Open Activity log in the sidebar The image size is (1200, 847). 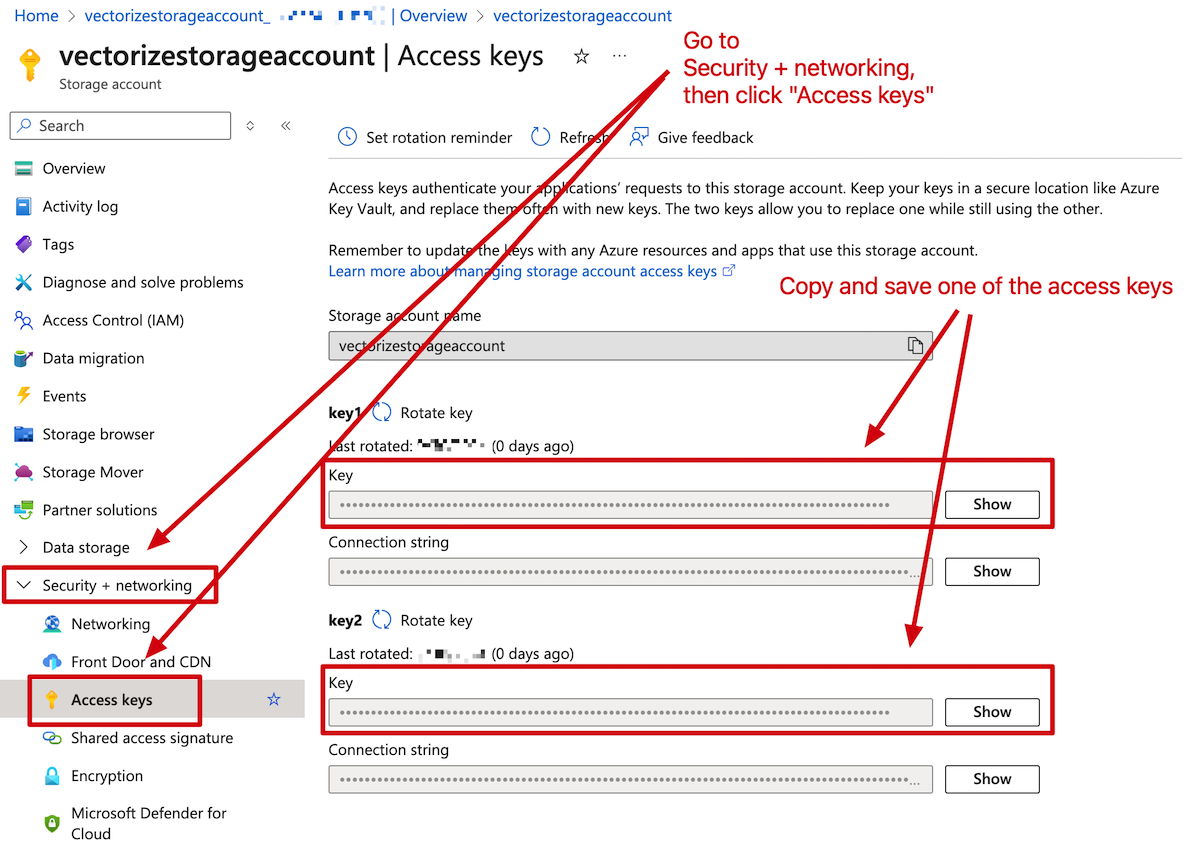[80, 207]
